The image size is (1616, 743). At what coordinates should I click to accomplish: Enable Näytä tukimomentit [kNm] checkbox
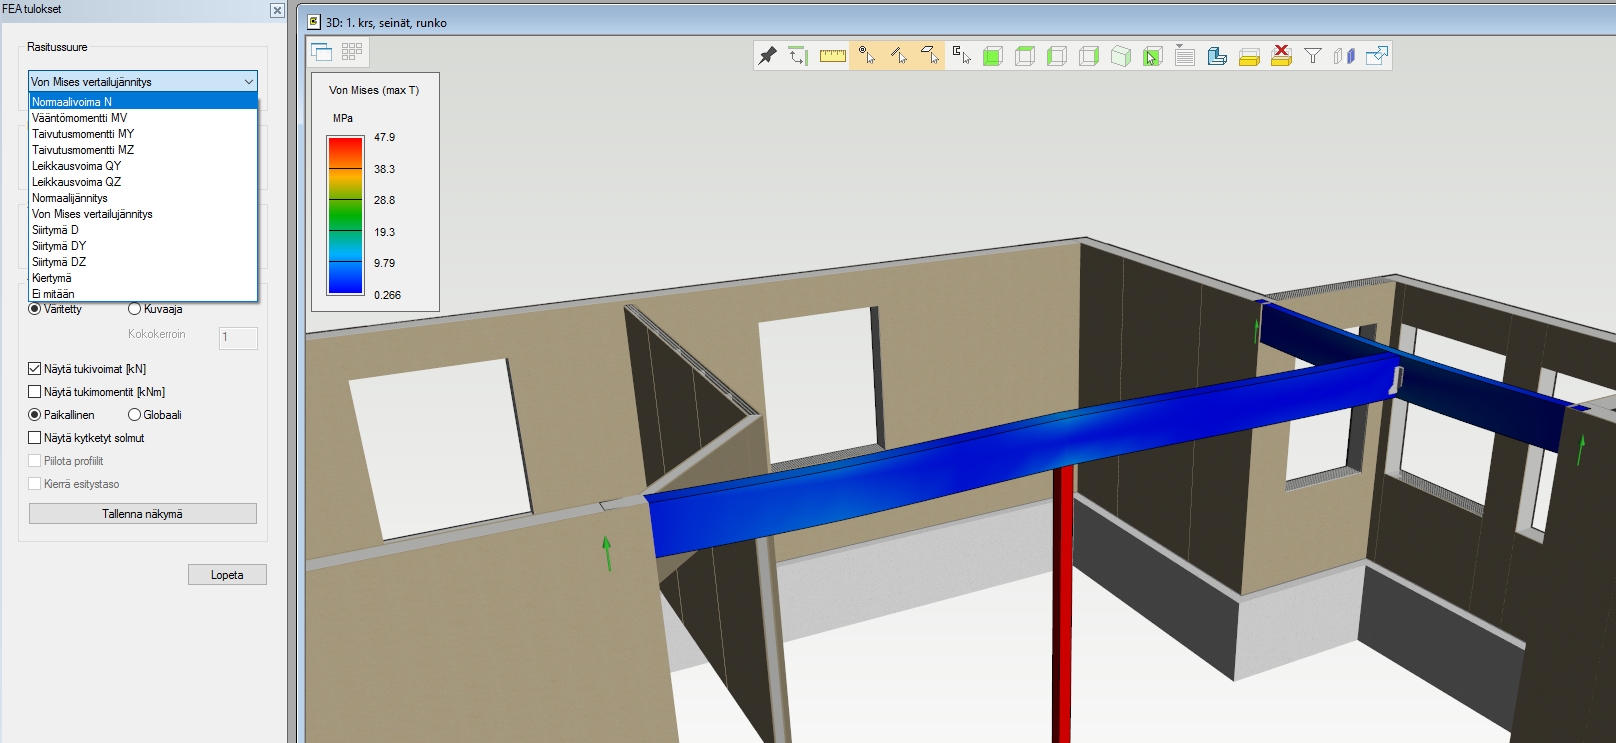35,392
